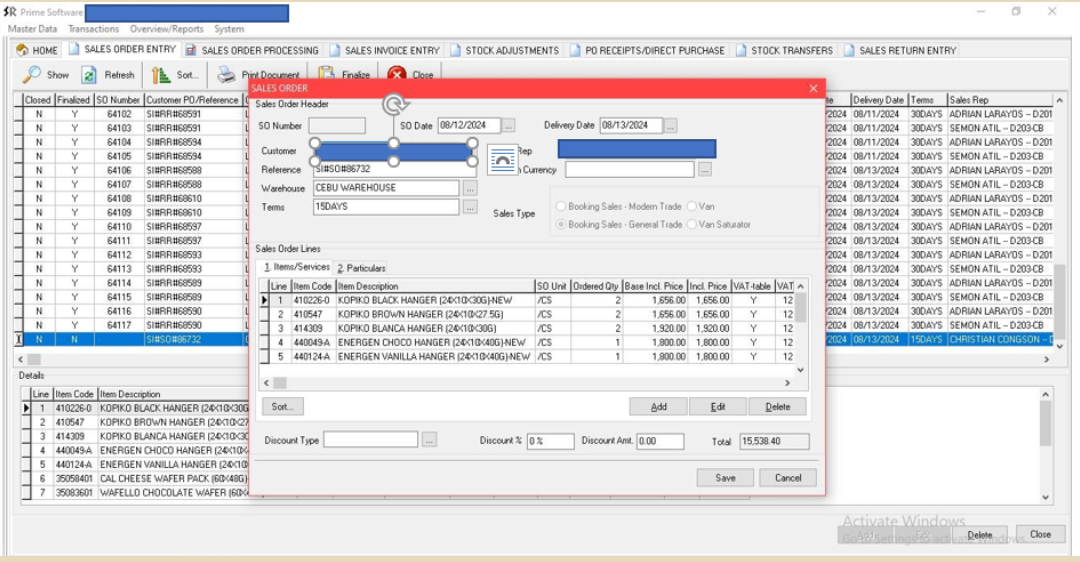Click the rotate handle above Customer box
This screenshot has width=1080, height=562.
coord(394,104)
